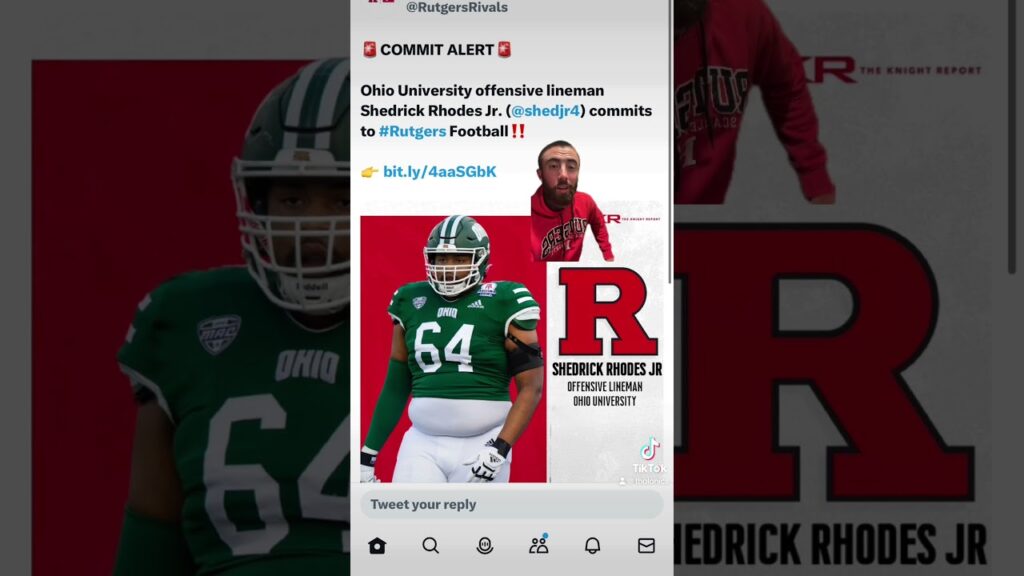Open the Search magnifier icon
The width and height of the screenshot is (1024, 576).
coord(430,545)
